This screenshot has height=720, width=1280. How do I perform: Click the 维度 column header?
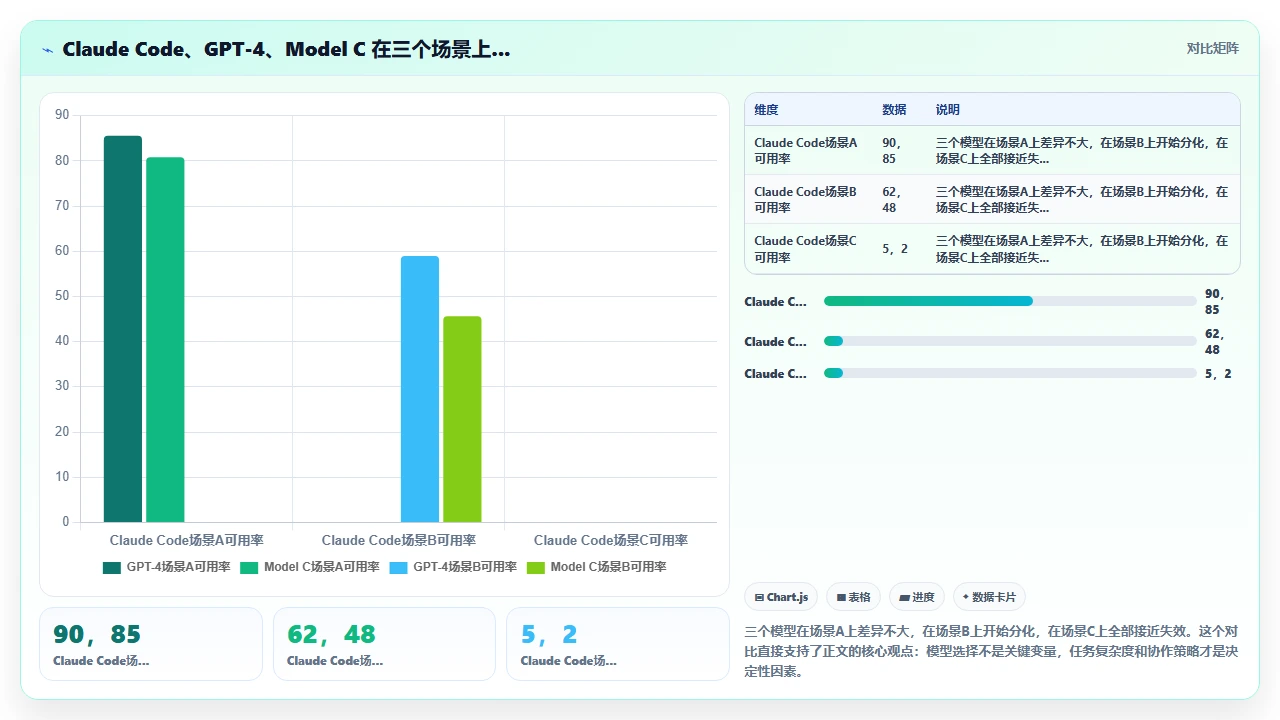pos(766,110)
